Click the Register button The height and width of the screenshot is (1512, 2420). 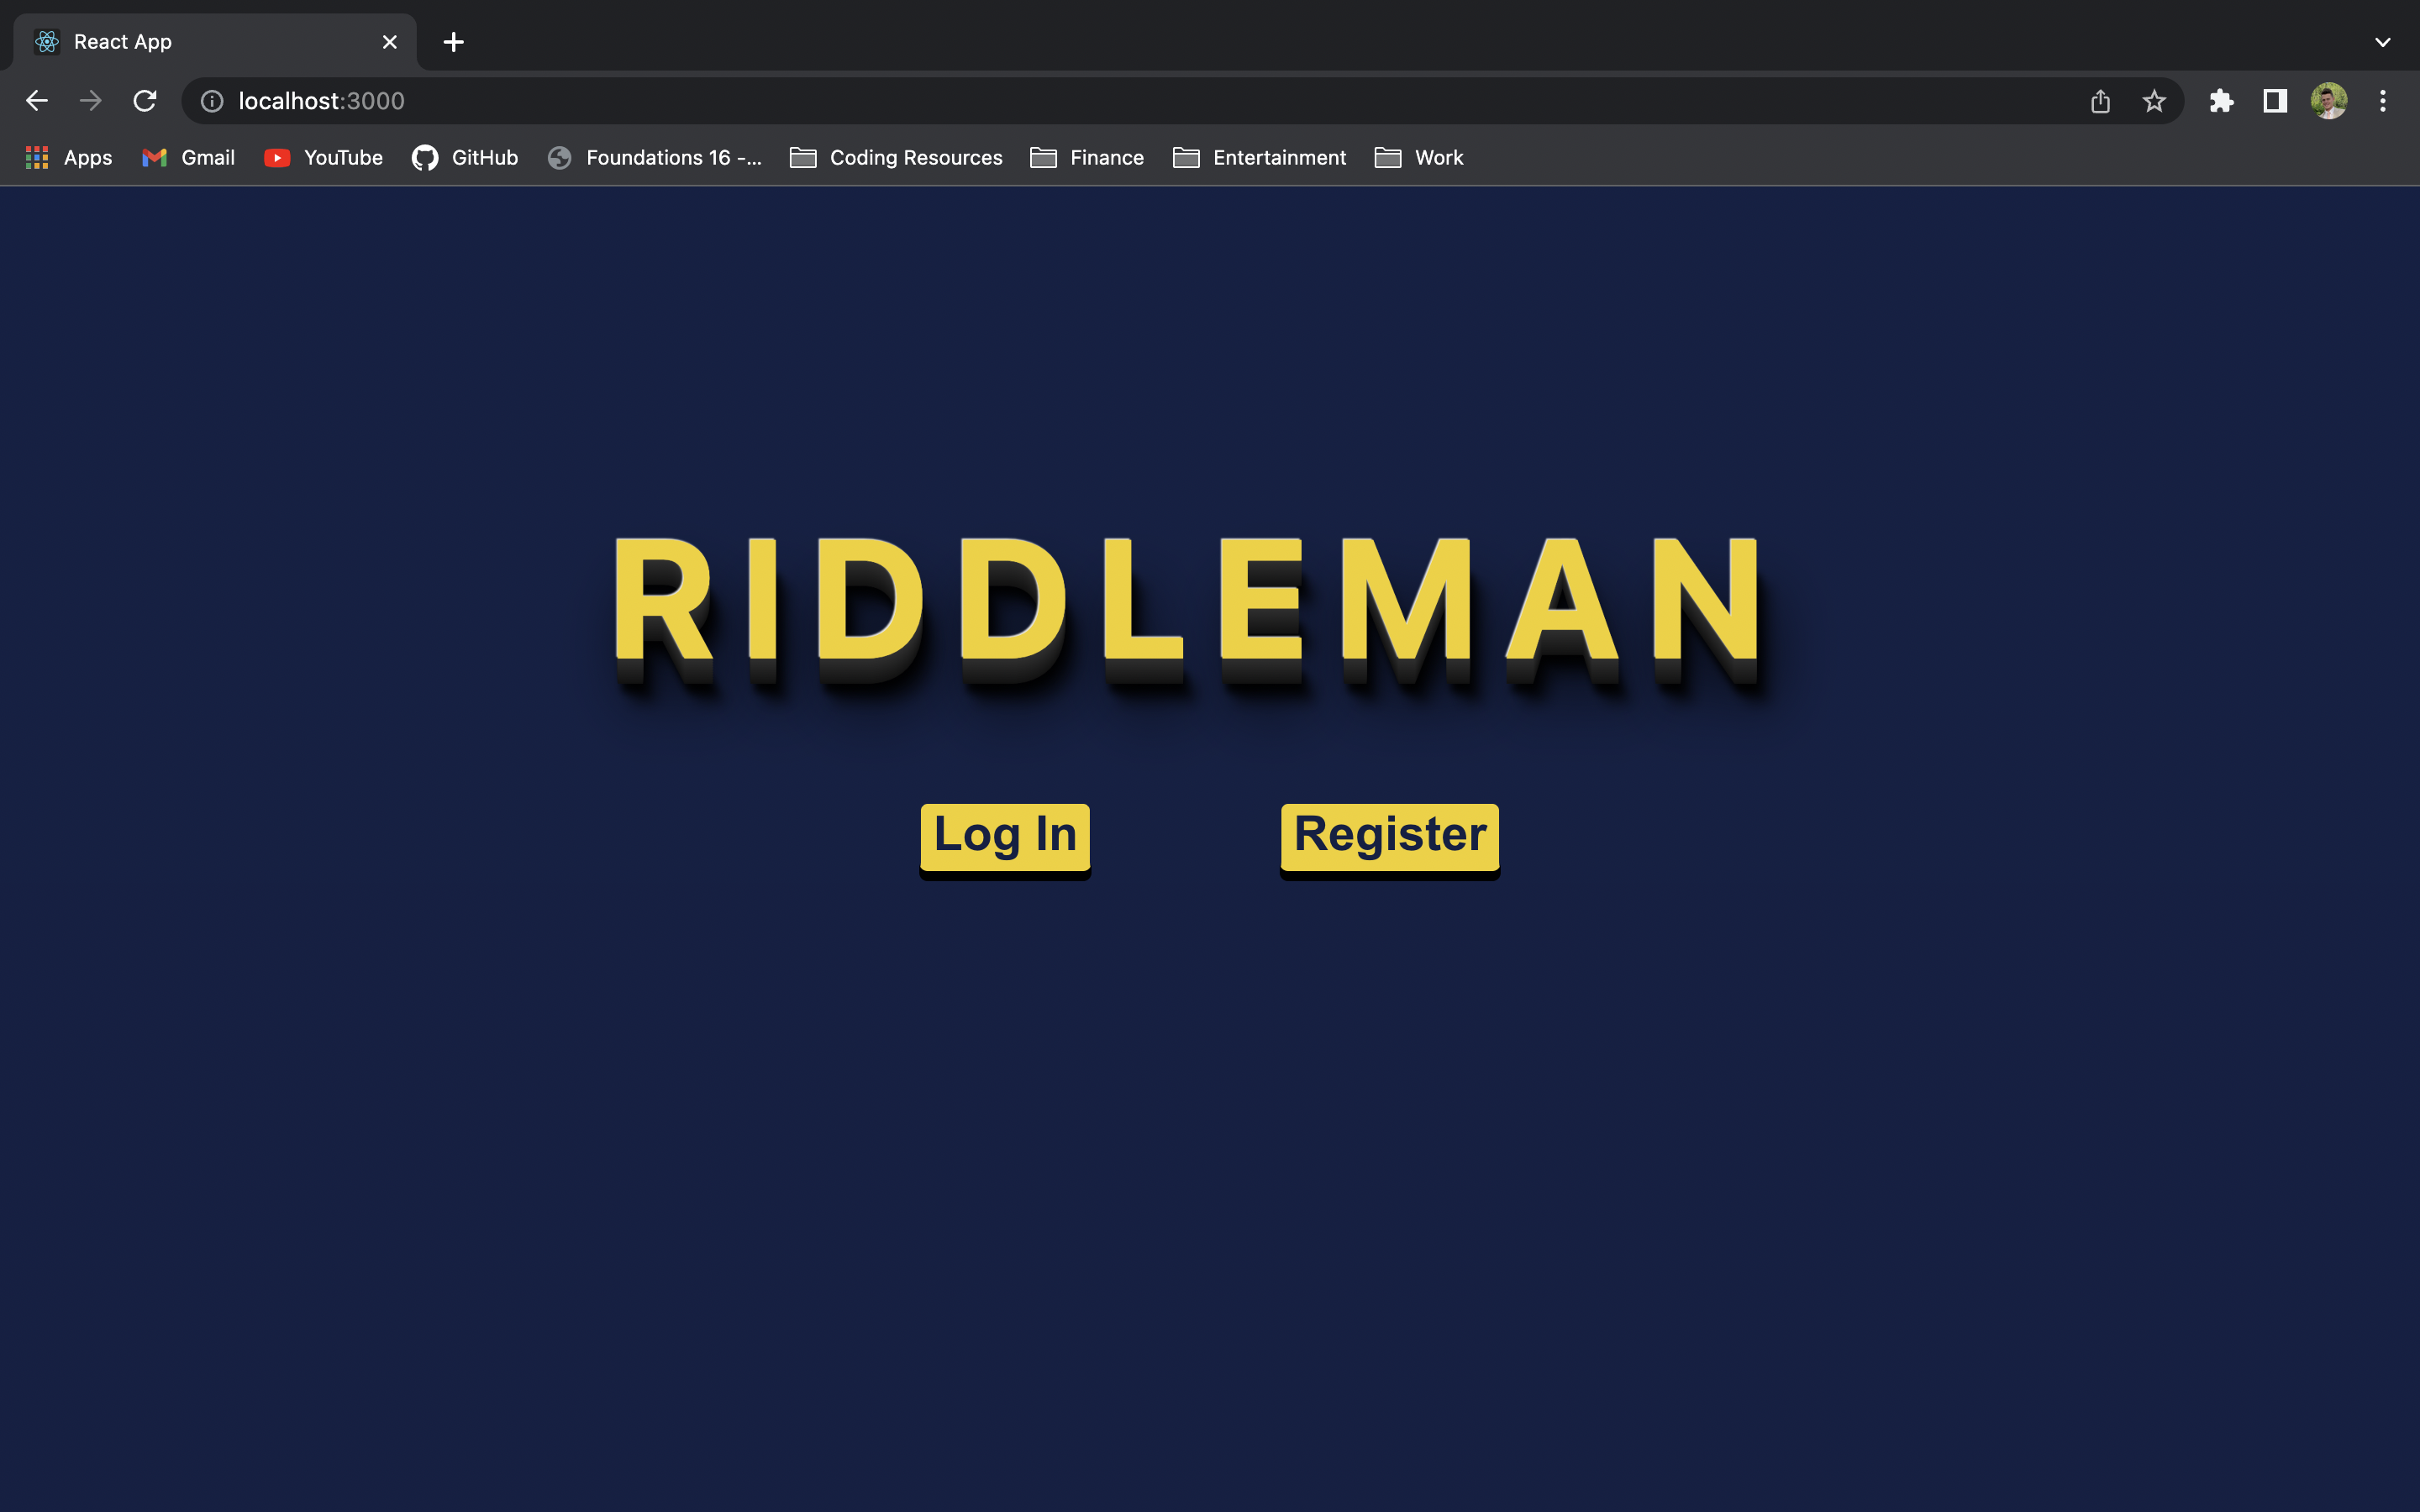point(1390,838)
